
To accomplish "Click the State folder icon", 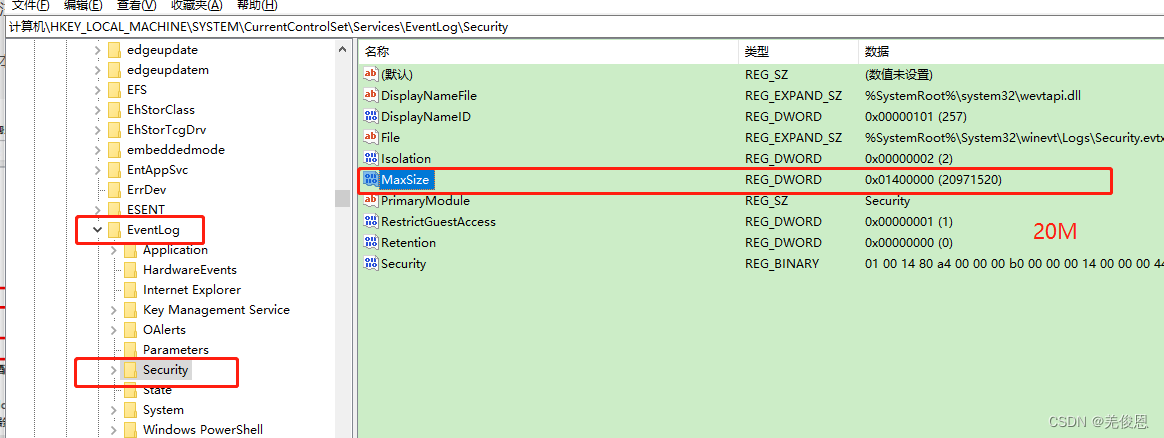I will coord(130,390).
